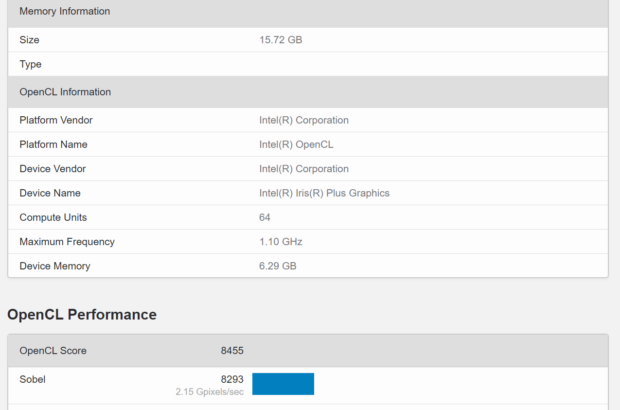Click the Compute Units label
Screen dimensions: 620x410
click(53, 217)
